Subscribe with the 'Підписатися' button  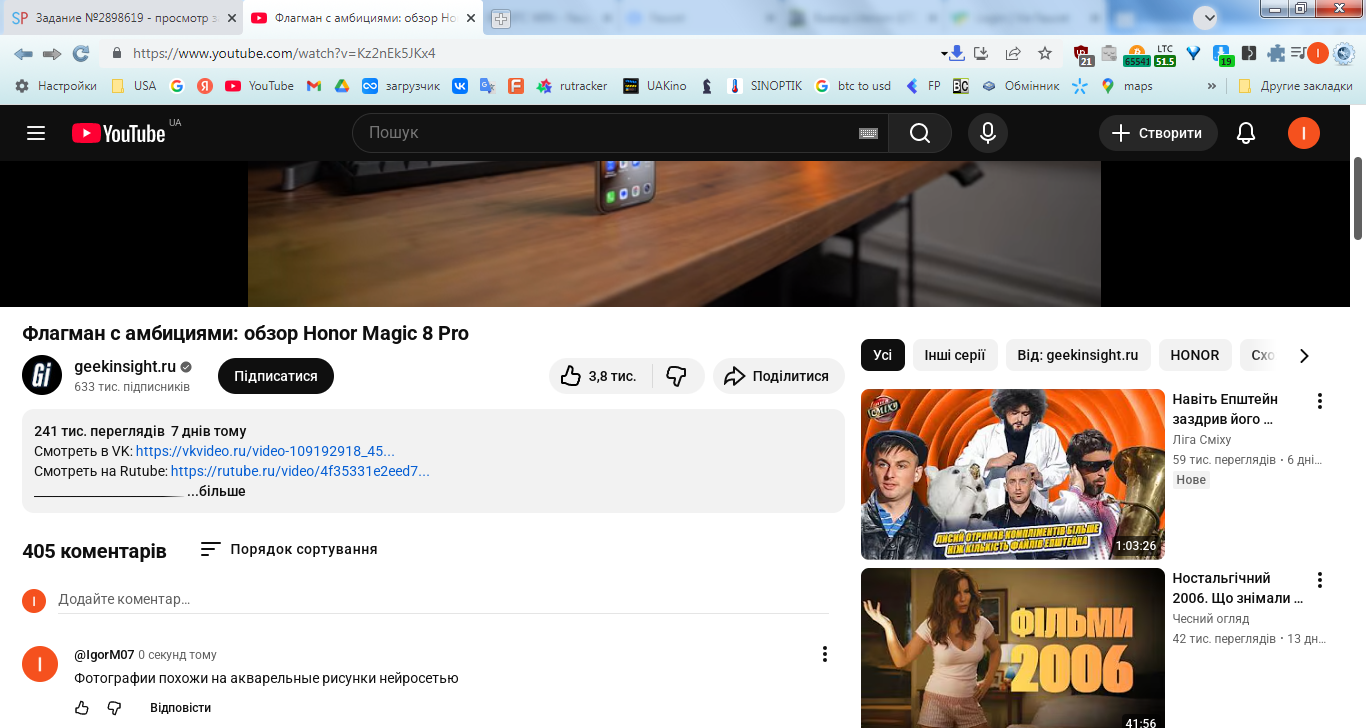(x=276, y=376)
